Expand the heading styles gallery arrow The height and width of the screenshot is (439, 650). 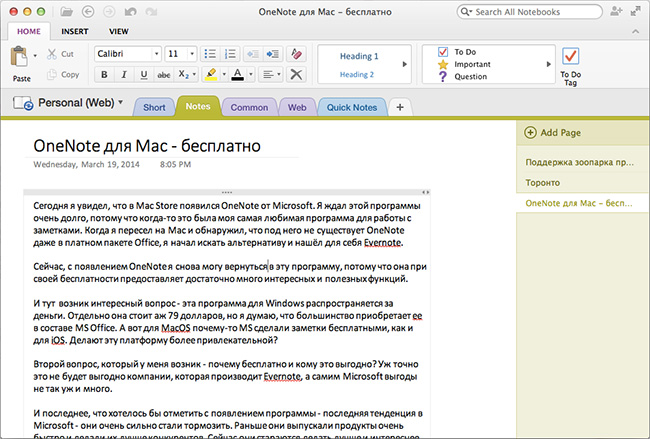(x=405, y=64)
